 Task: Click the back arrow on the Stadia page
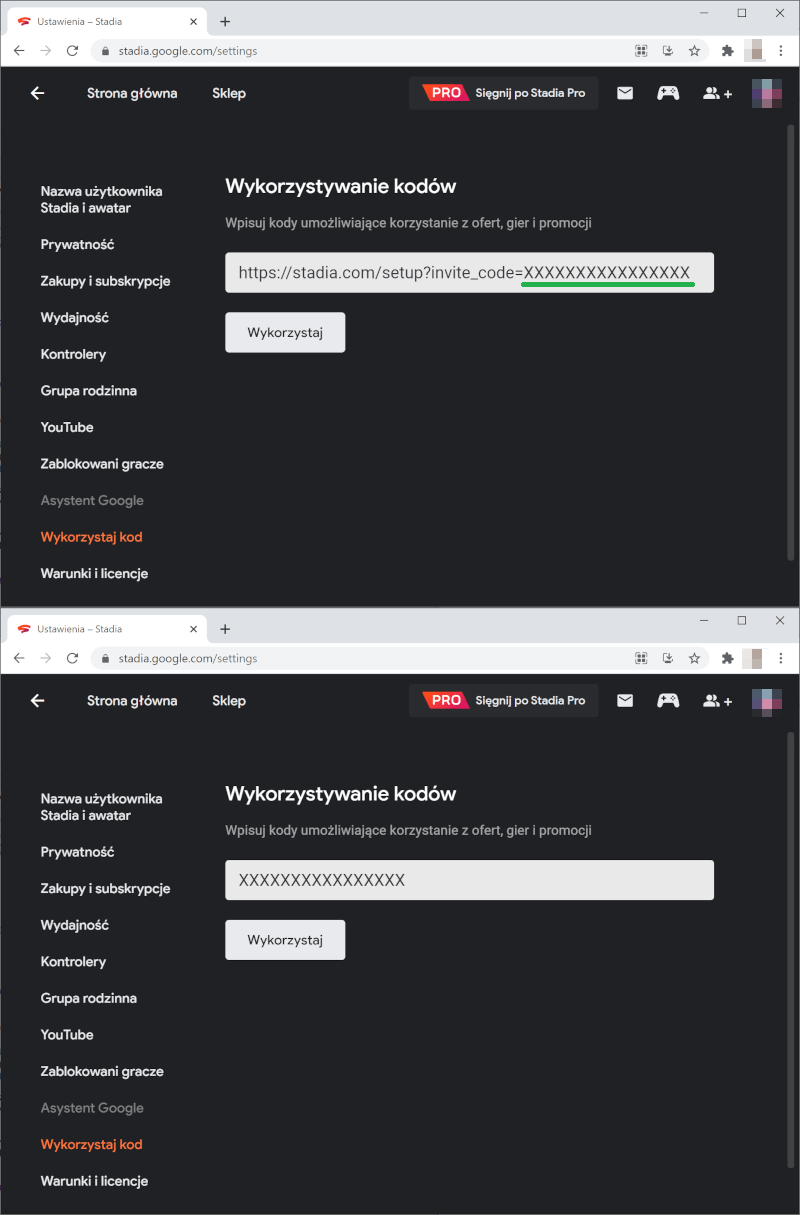point(37,92)
